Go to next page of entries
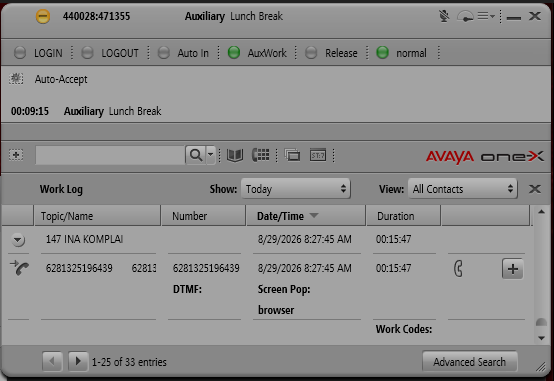 click(x=78, y=361)
